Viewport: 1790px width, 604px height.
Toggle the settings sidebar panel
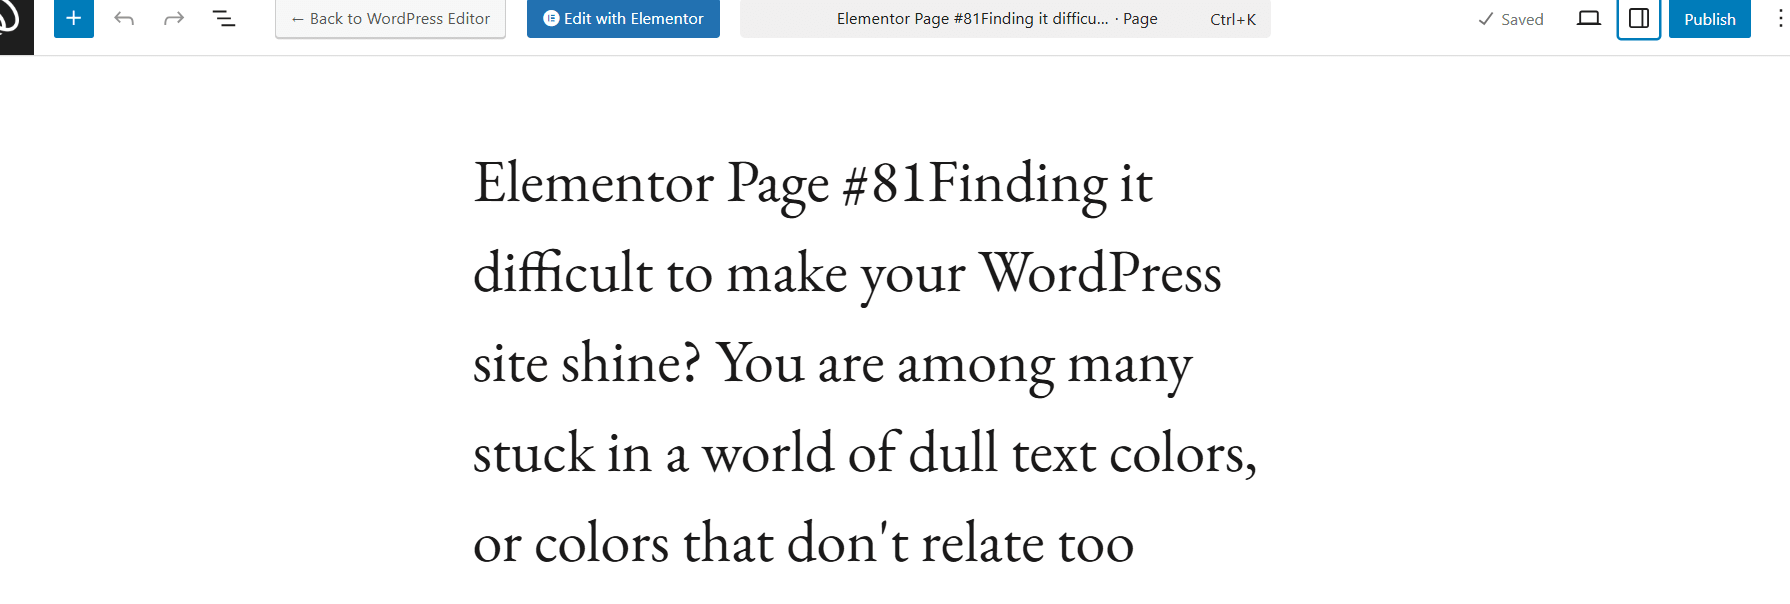pyautogui.click(x=1639, y=19)
